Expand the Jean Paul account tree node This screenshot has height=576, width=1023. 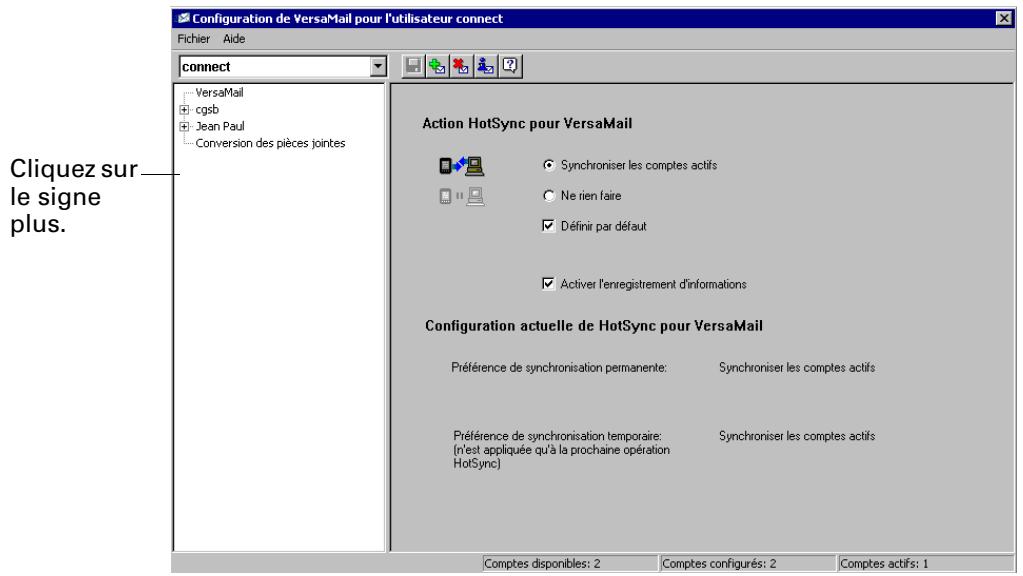click(184, 127)
